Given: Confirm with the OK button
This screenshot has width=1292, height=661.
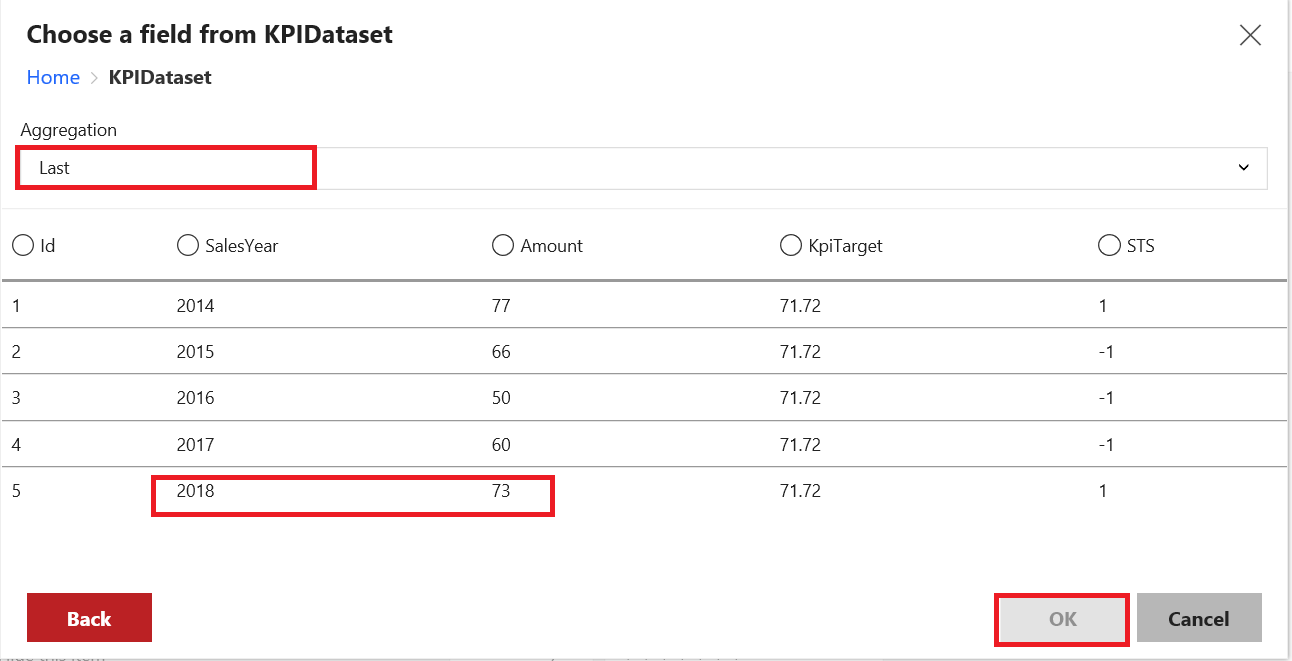Looking at the screenshot, I should point(1062,619).
